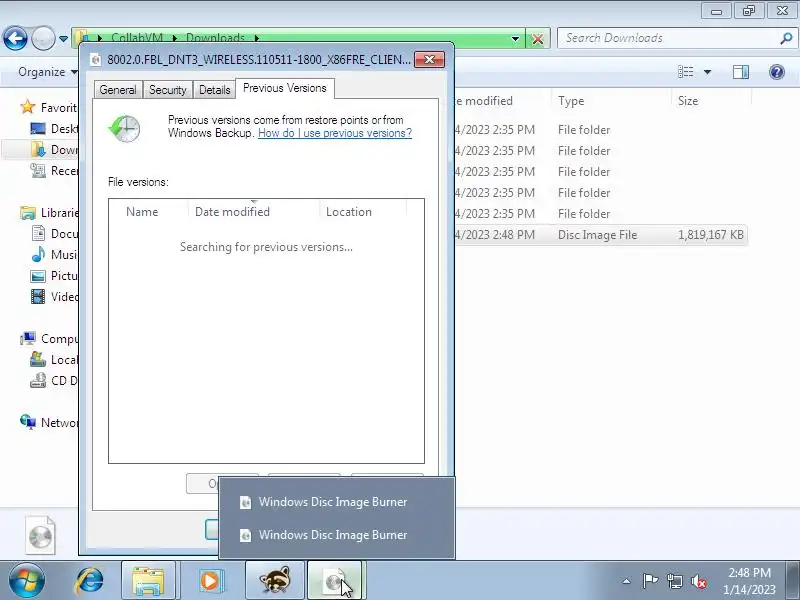Click the 1,819,167 KB size cell
The height and width of the screenshot is (600, 800).
coord(711,235)
